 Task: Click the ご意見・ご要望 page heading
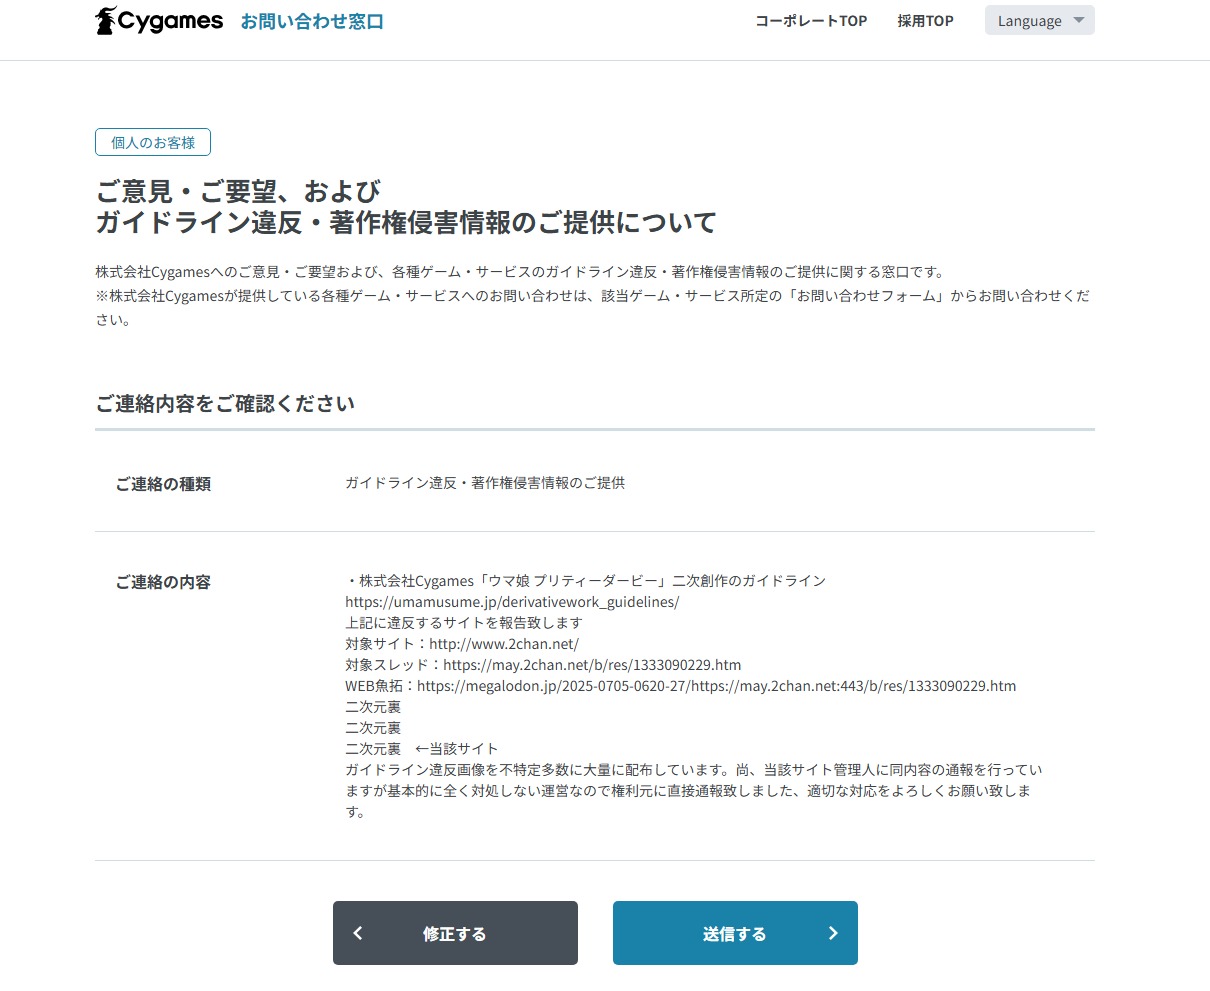coord(406,207)
